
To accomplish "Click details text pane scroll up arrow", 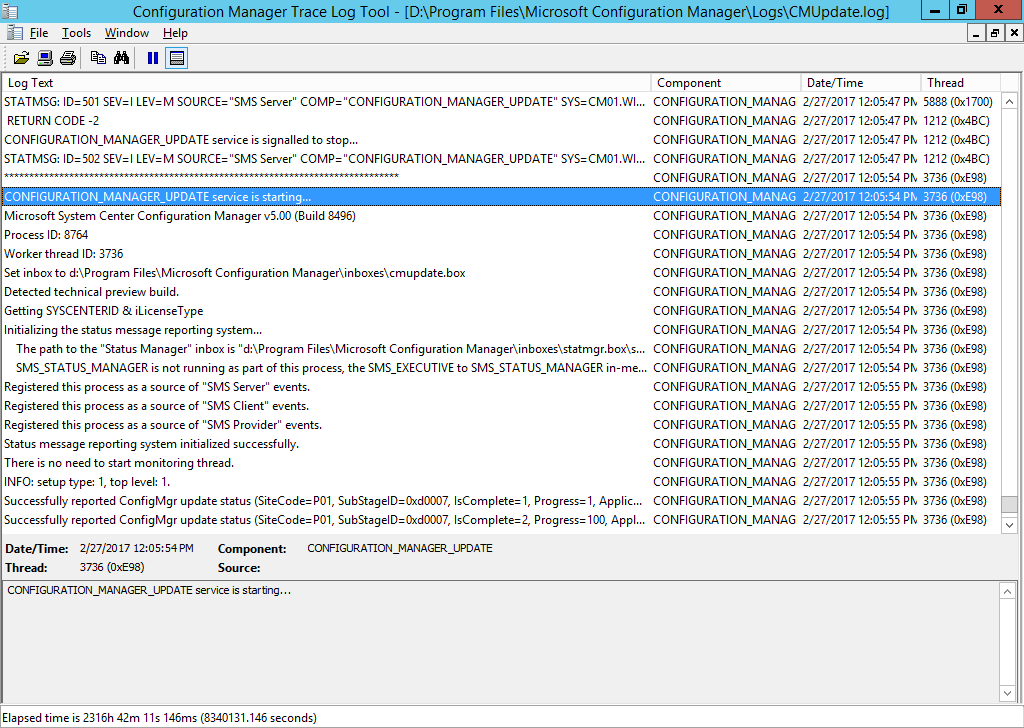I will click(x=1008, y=592).
